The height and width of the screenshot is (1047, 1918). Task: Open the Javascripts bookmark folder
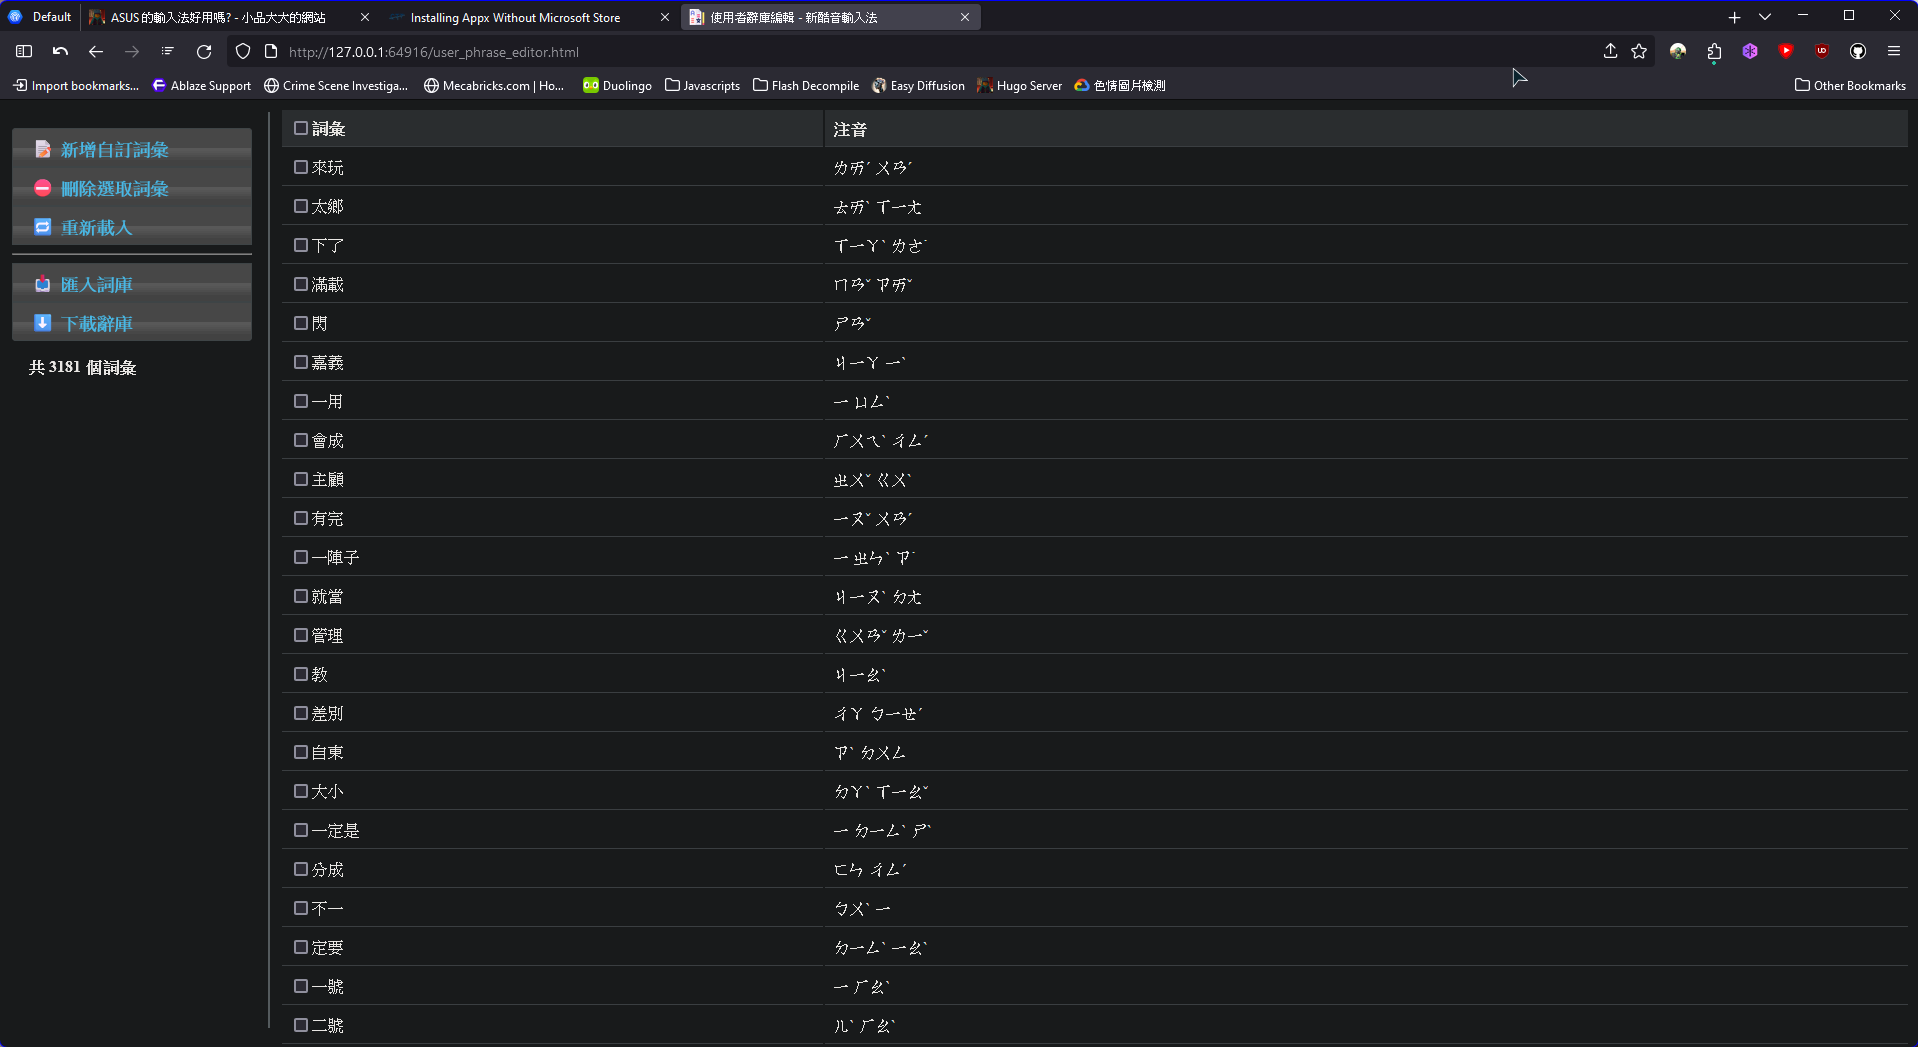pyautogui.click(x=703, y=86)
